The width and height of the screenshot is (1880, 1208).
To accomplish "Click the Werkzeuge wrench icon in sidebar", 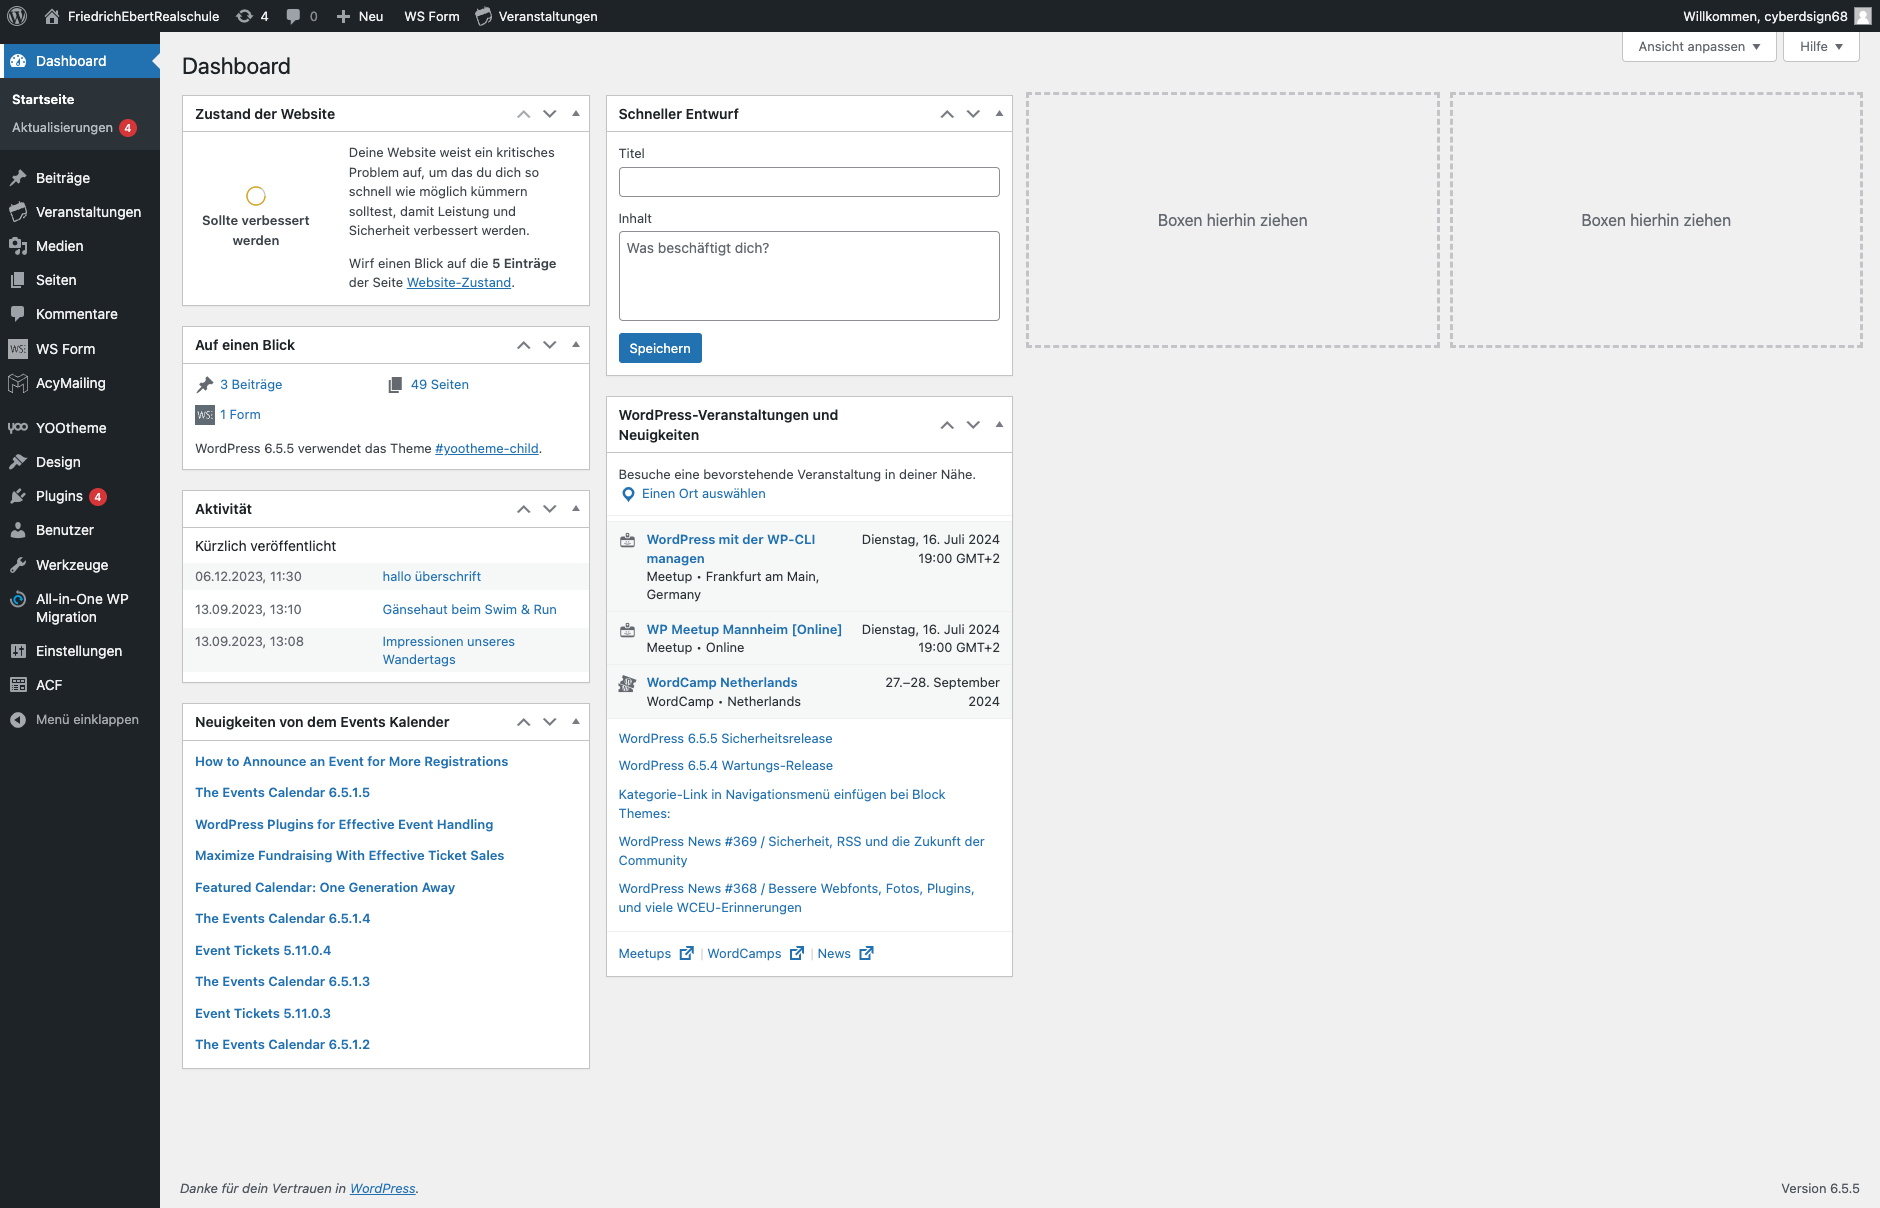I will (18, 565).
